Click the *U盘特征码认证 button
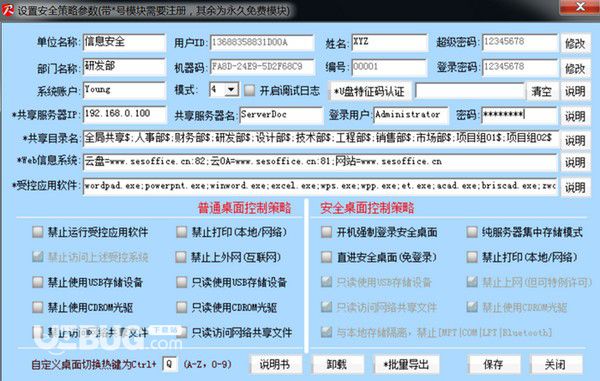Viewport: 600px width, 381px height. click(x=370, y=91)
